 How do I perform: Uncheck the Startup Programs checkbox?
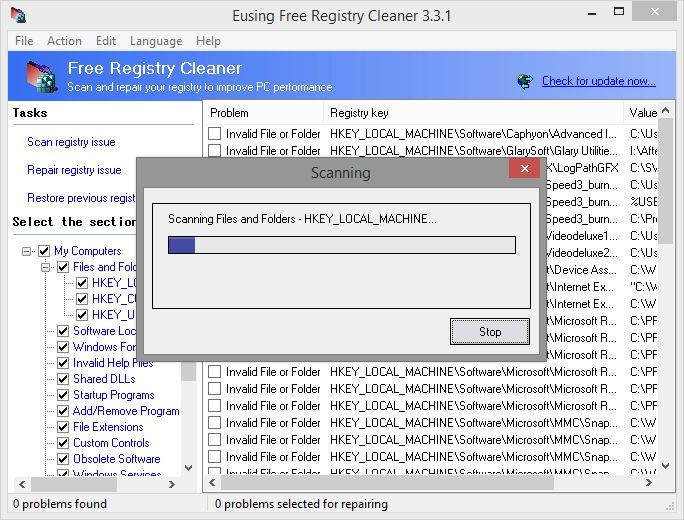point(63,395)
